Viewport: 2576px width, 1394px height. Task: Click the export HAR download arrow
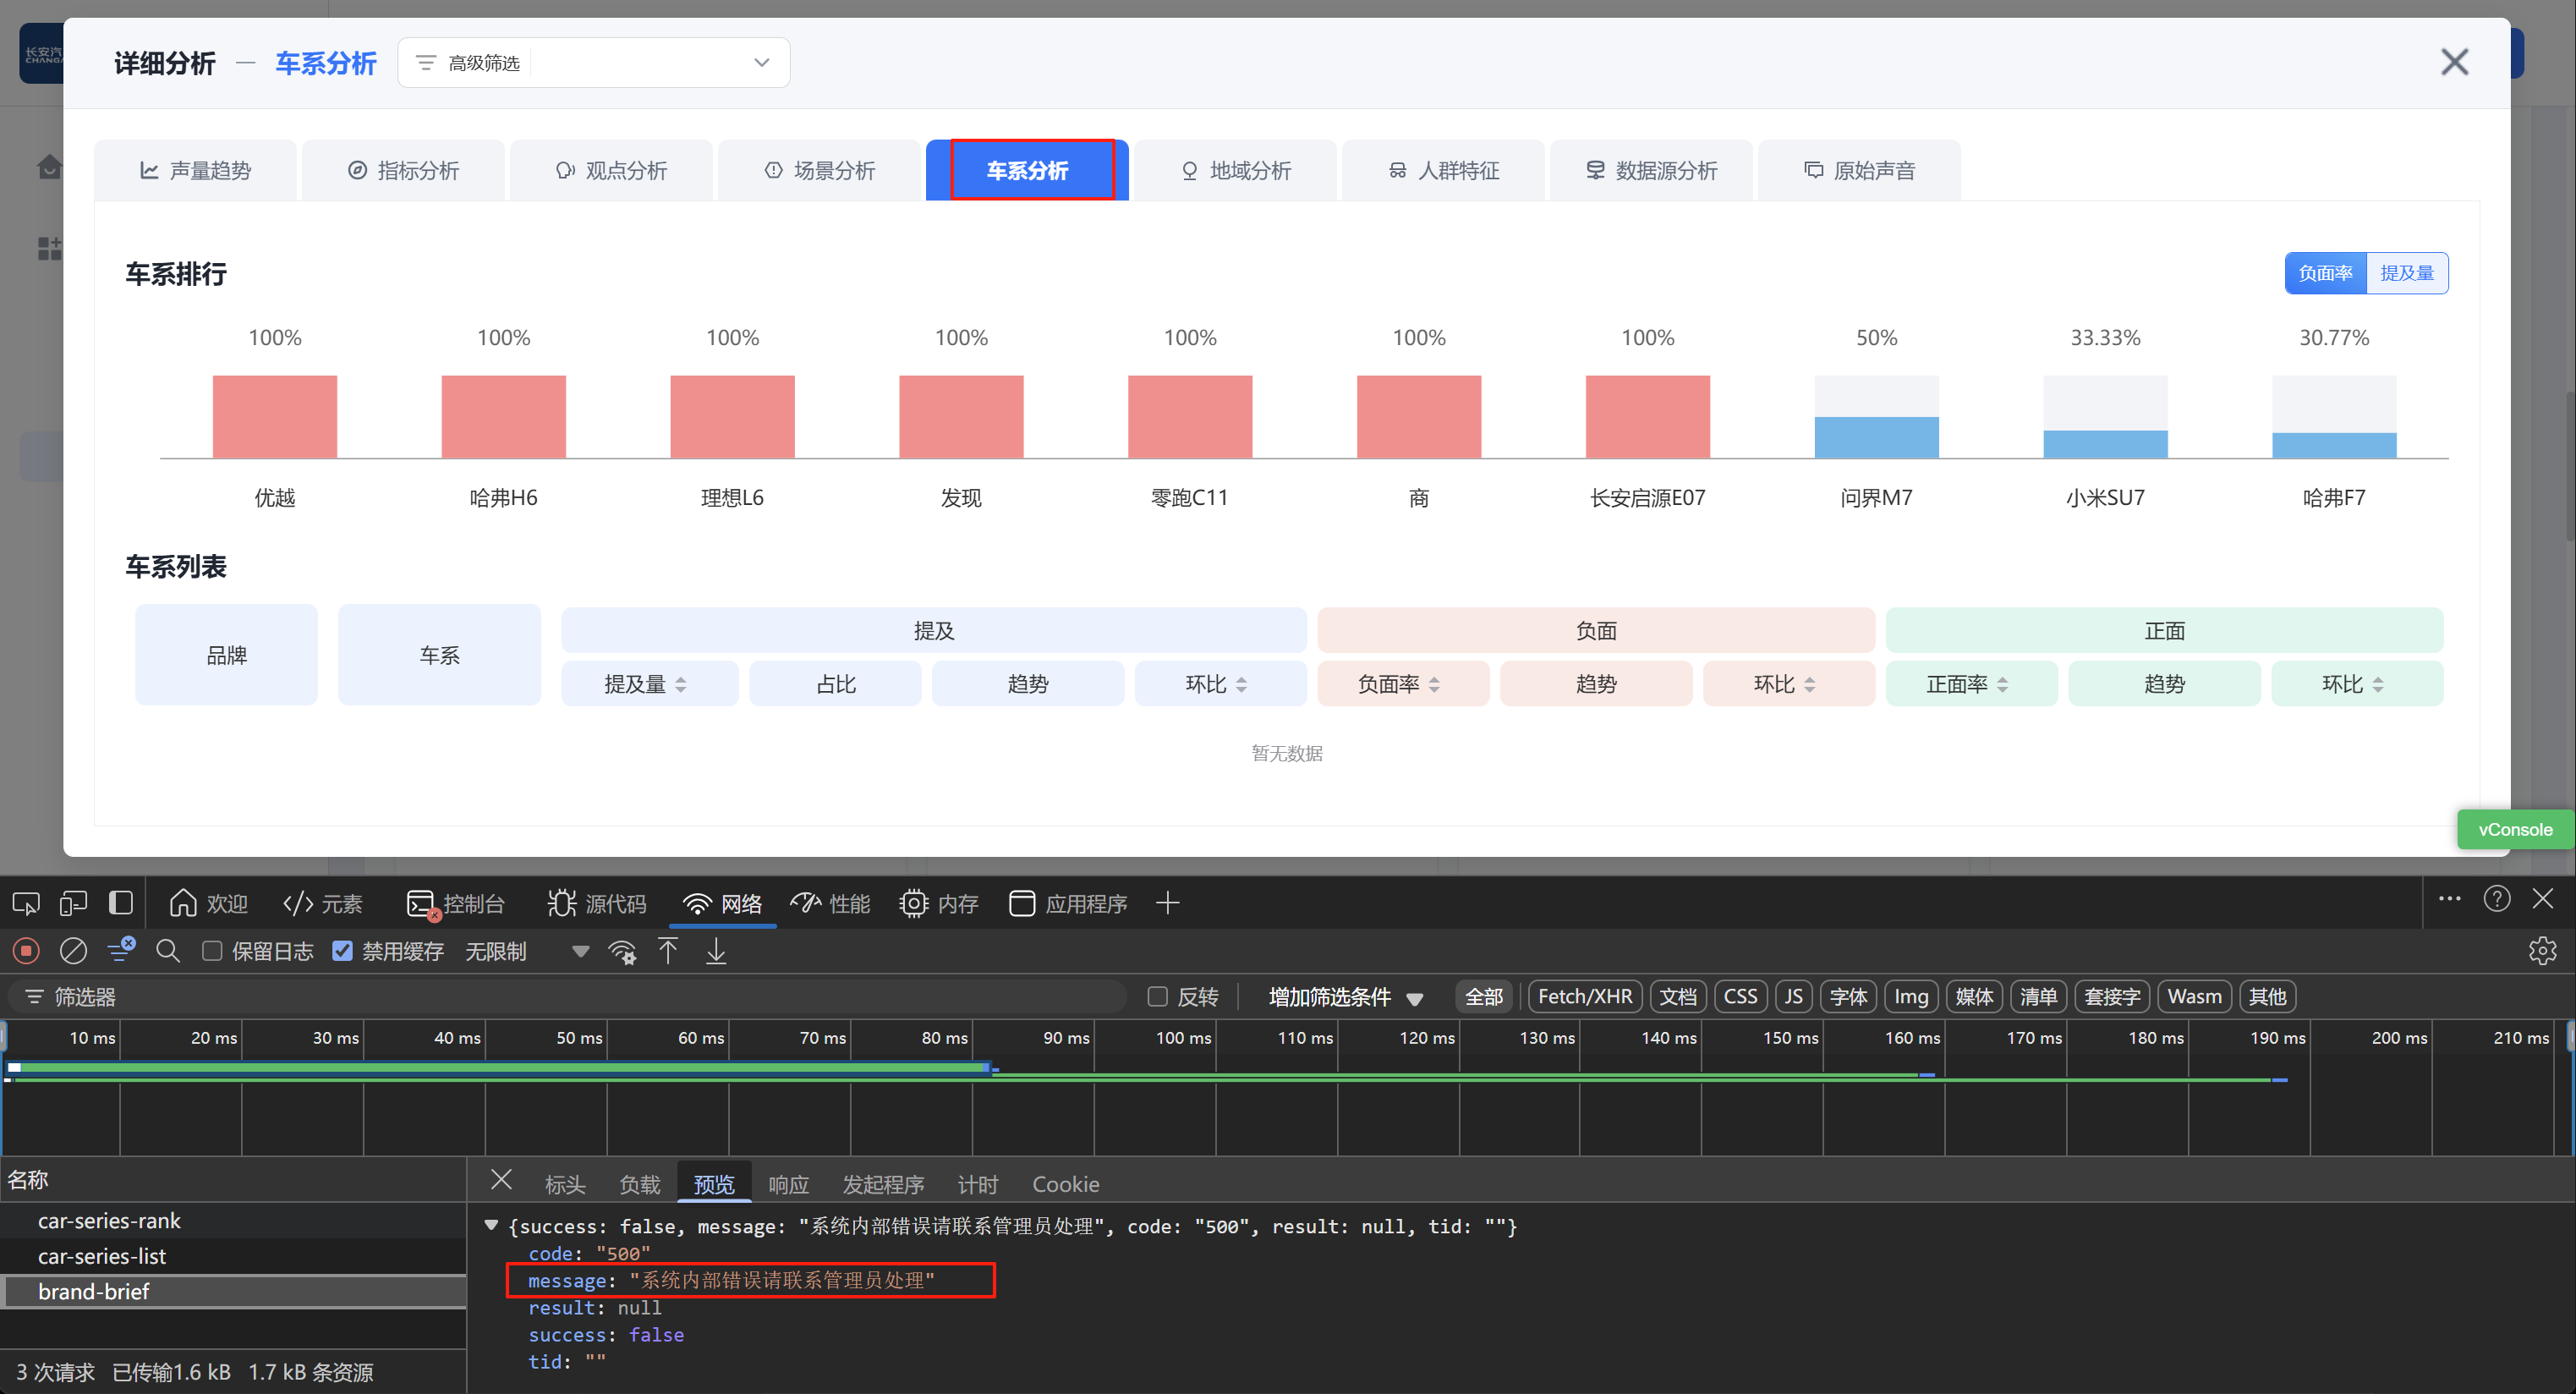pyautogui.click(x=716, y=951)
